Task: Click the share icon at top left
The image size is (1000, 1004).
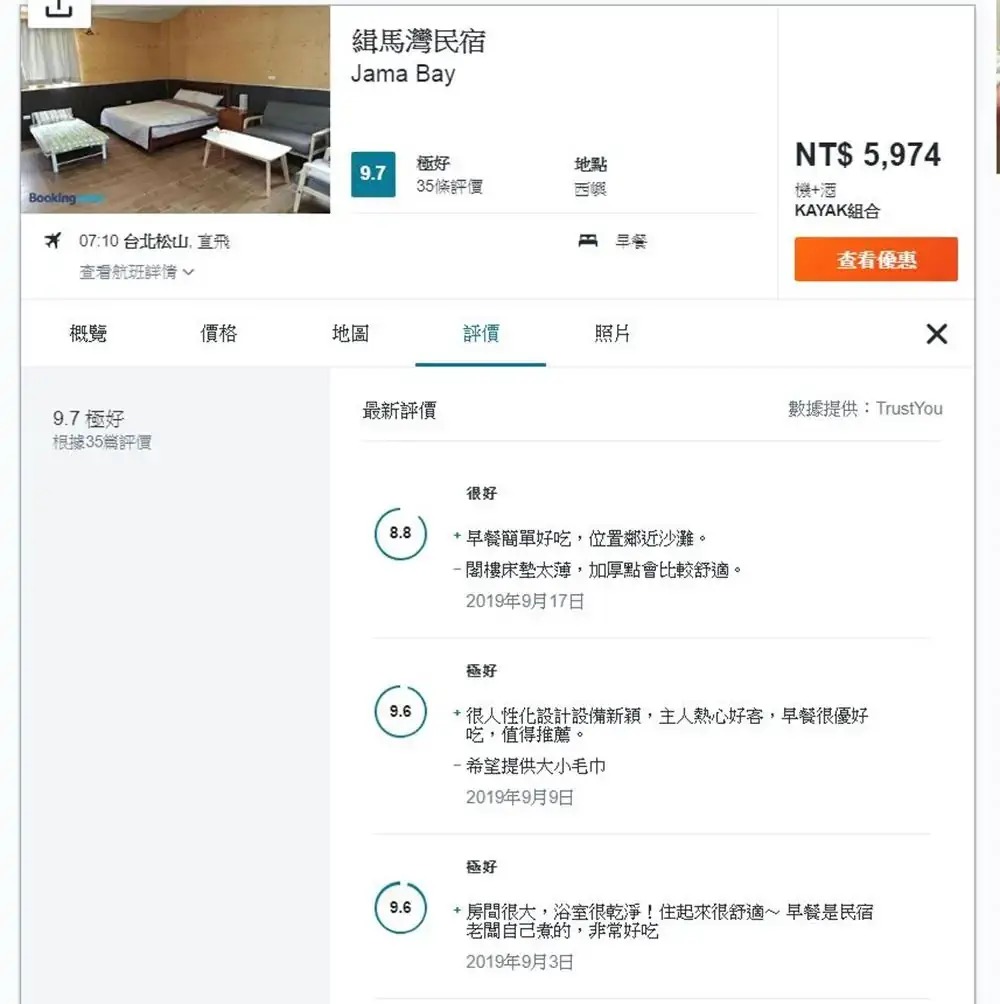Action: pos(59,7)
